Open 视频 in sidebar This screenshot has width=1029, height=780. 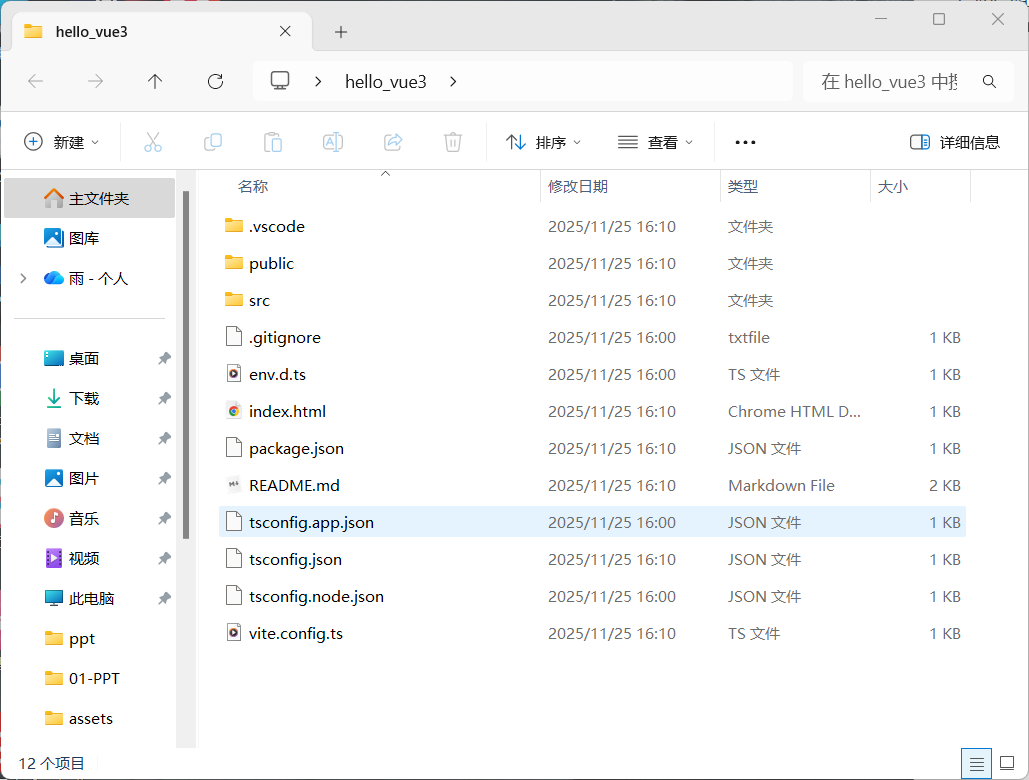click(x=90, y=558)
